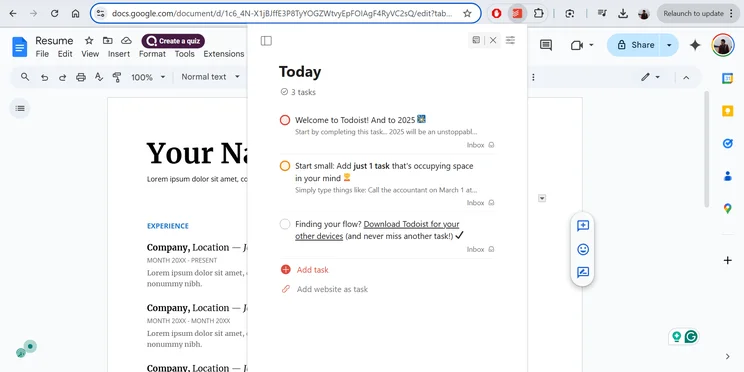Expand the Meet call options arrow
The width and height of the screenshot is (744, 372).
[x=591, y=45]
